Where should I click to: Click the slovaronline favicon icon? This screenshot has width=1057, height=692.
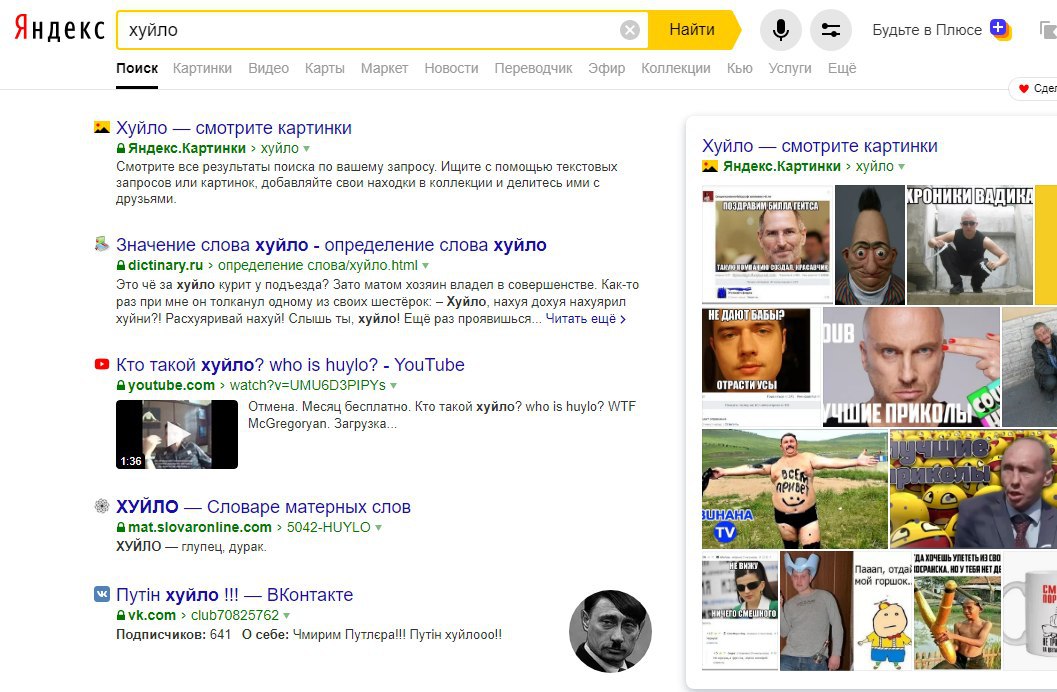click(102, 505)
